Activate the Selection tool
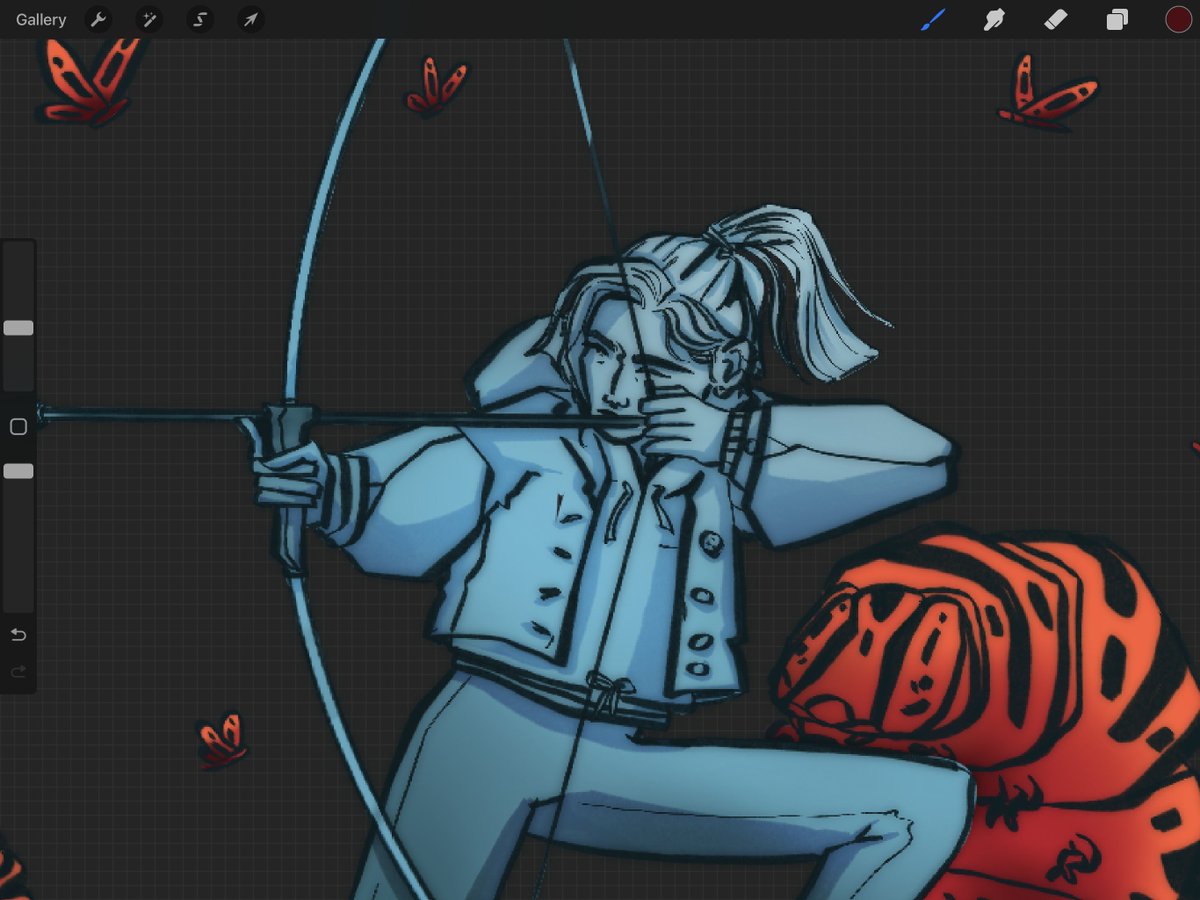This screenshot has height=900, width=1200. (200, 19)
